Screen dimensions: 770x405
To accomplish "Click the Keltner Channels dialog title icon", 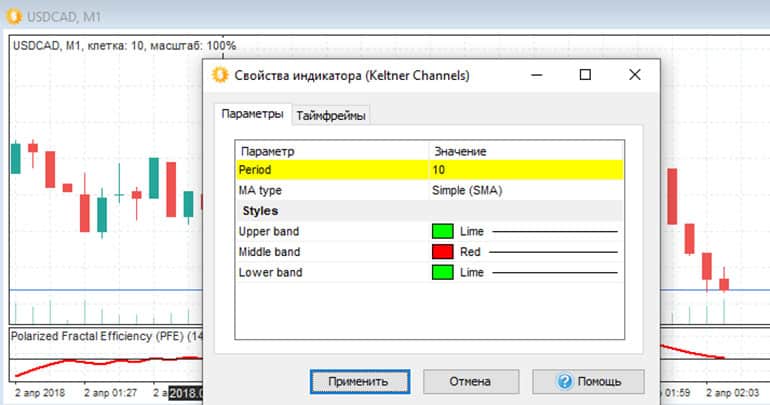I will pos(220,75).
